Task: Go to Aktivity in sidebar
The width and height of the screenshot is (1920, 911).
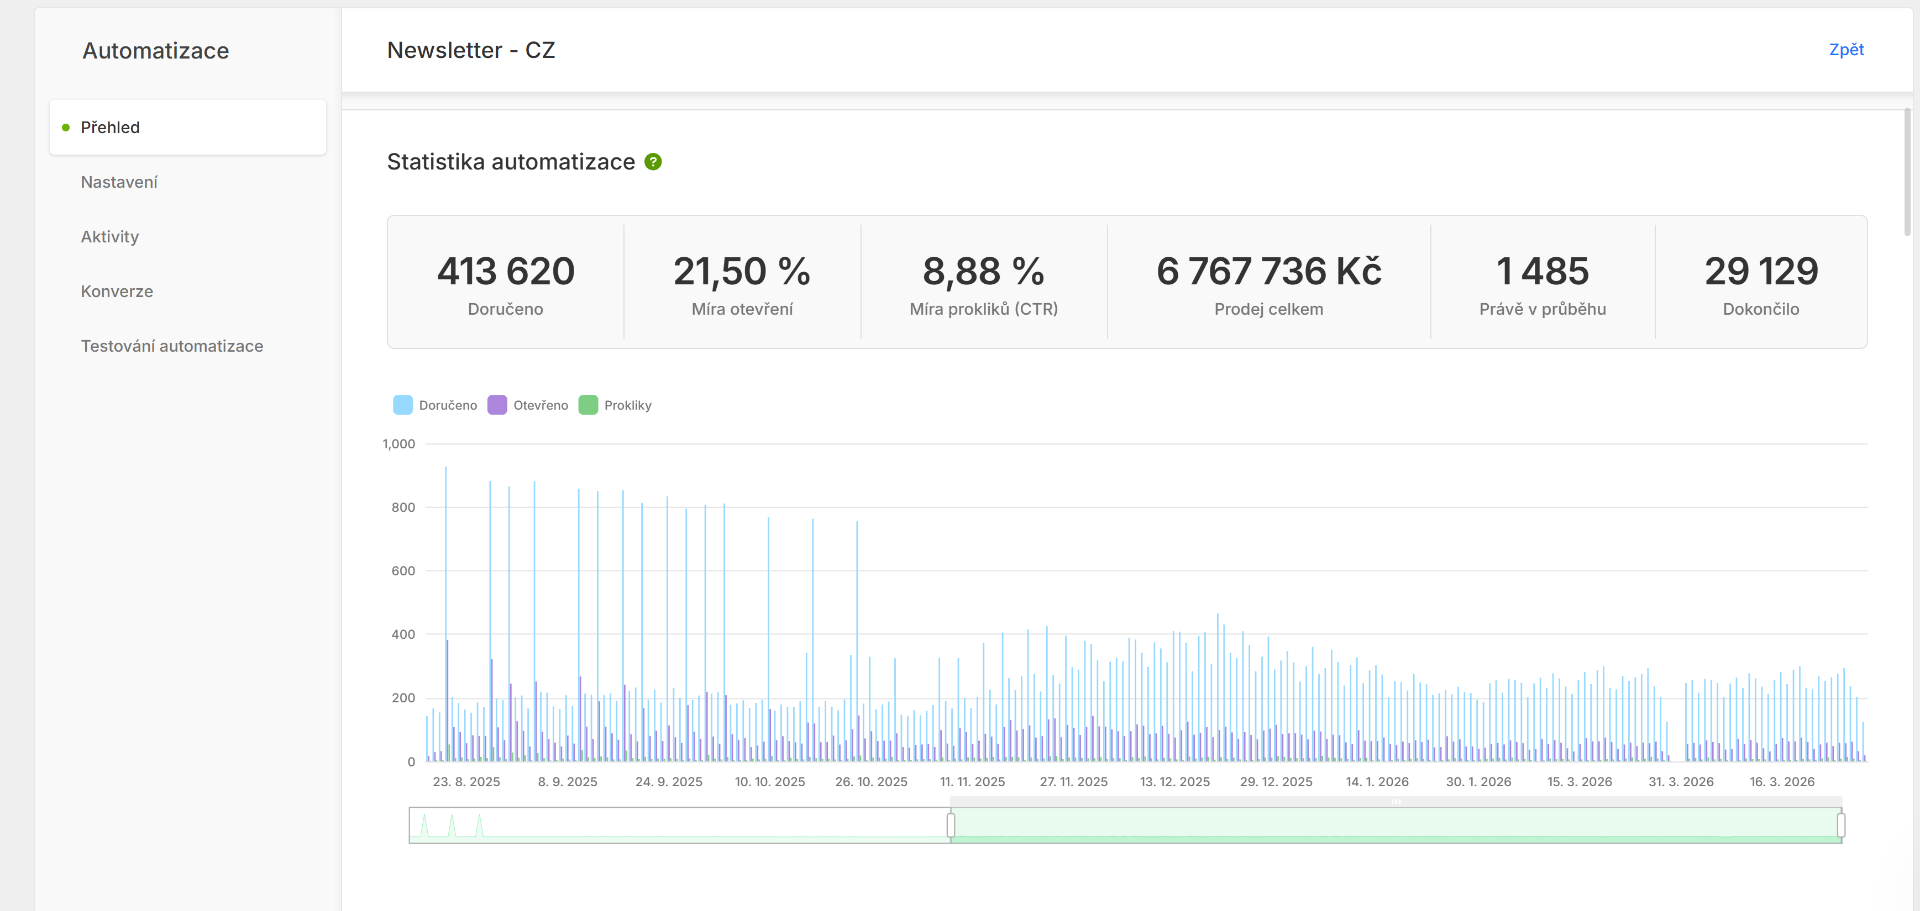Action: [x=110, y=237]
